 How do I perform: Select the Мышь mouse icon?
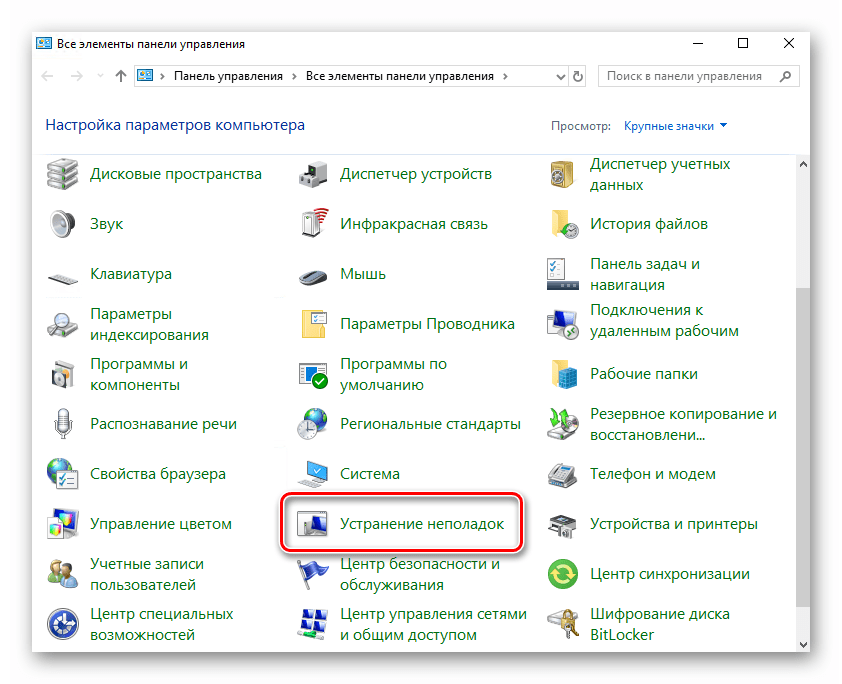click(313, 276)
